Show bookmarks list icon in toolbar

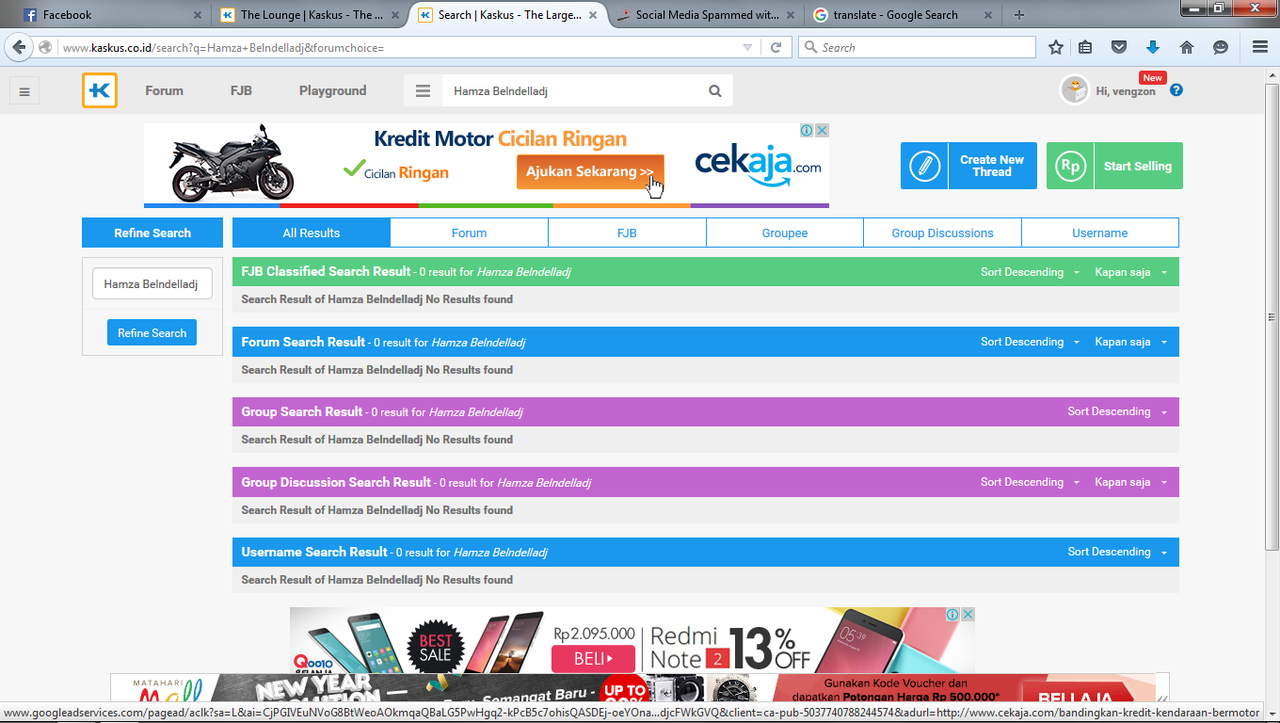tap(1086, 47)
